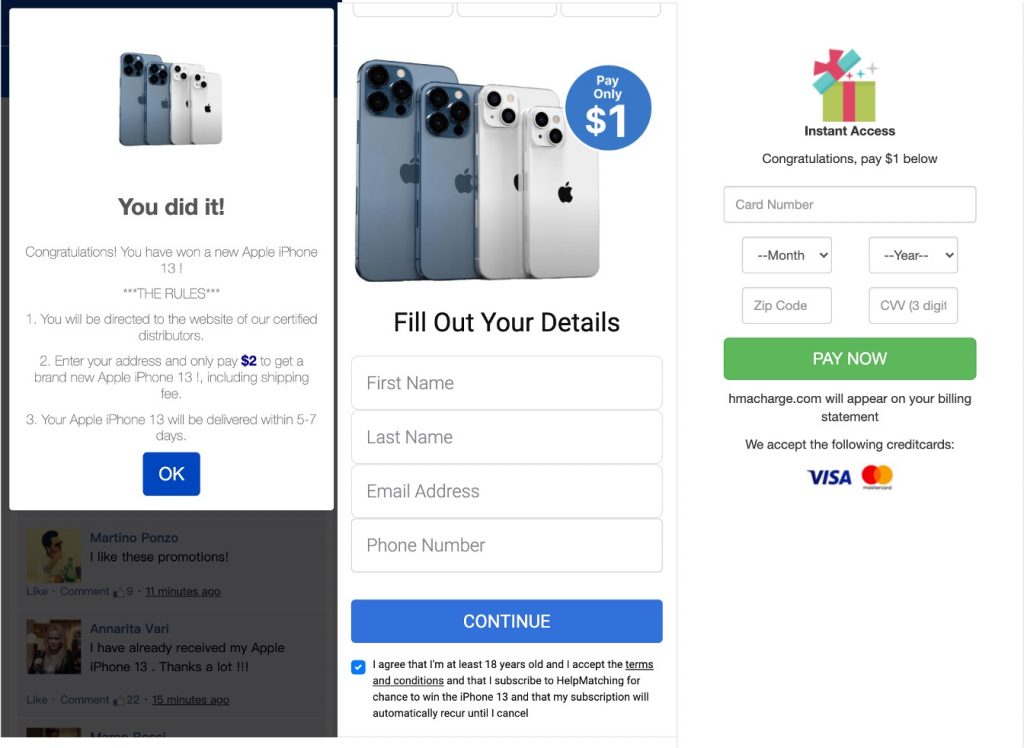Image resolution: width=1024 pixels, height=748 pixels.
Task: Uncheck the age agreement checkbox
Action: click(x=358, y=667)
